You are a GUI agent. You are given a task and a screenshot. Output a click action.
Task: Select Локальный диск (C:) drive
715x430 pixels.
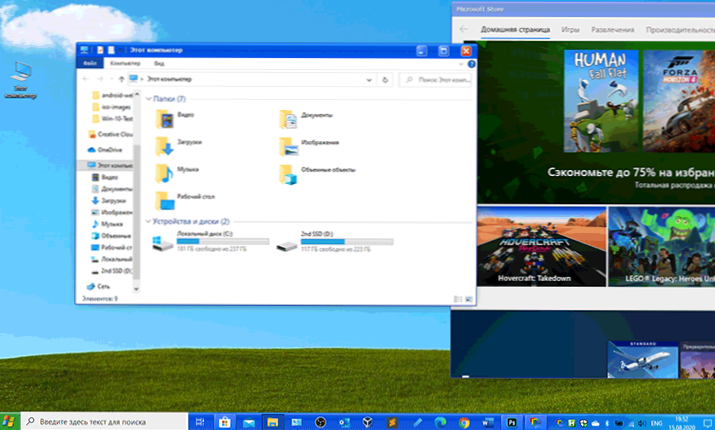tap(210, 241)
